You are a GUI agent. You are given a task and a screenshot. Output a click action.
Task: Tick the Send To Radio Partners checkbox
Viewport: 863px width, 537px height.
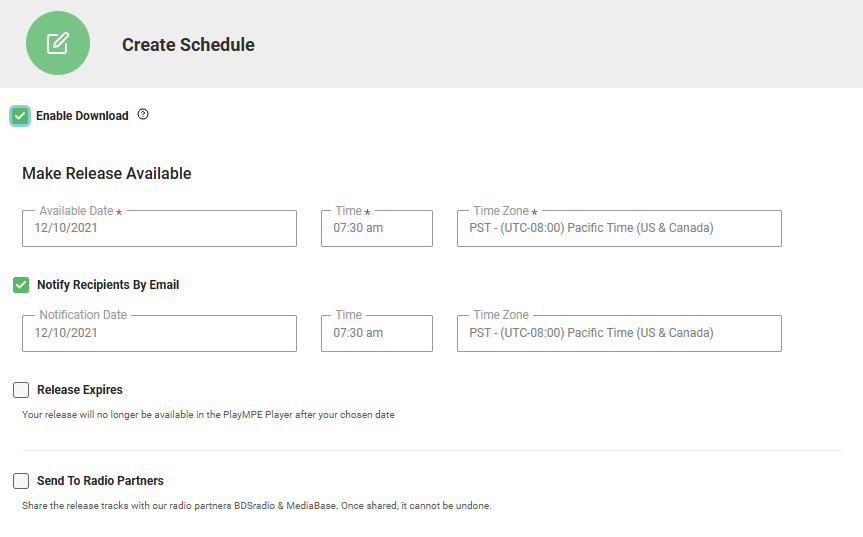tap(21, 481)
